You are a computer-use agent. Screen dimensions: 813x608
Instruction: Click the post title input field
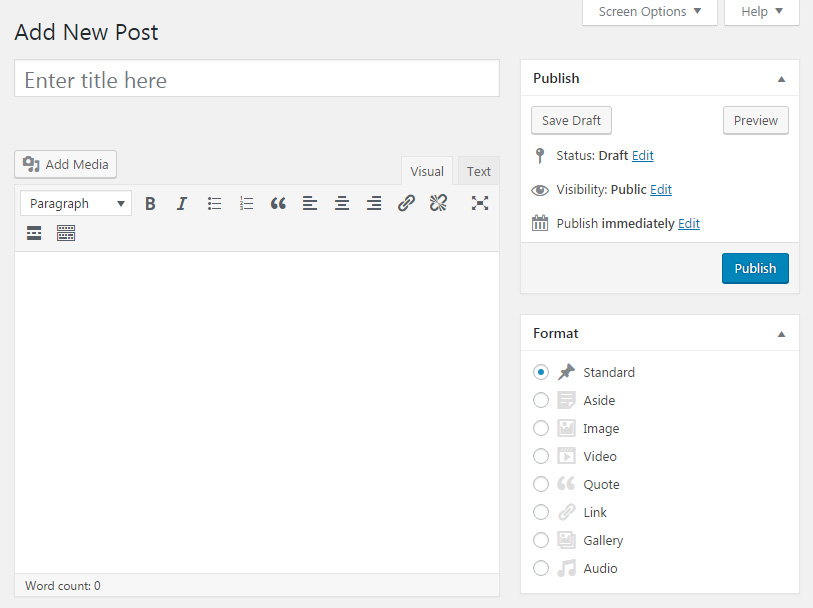click(x=256, y=79)
